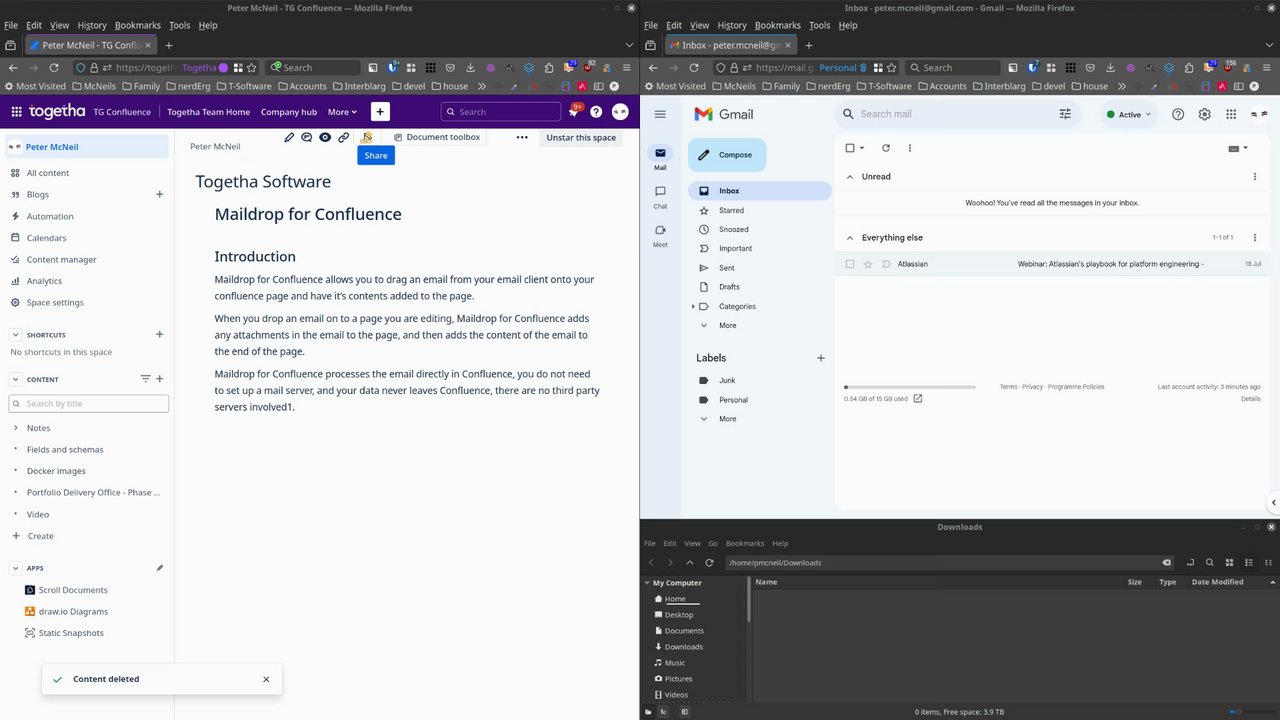The image size is (1280, 720).
Task: Open Gmail support question-mark icon
Action: [1178, 114]
